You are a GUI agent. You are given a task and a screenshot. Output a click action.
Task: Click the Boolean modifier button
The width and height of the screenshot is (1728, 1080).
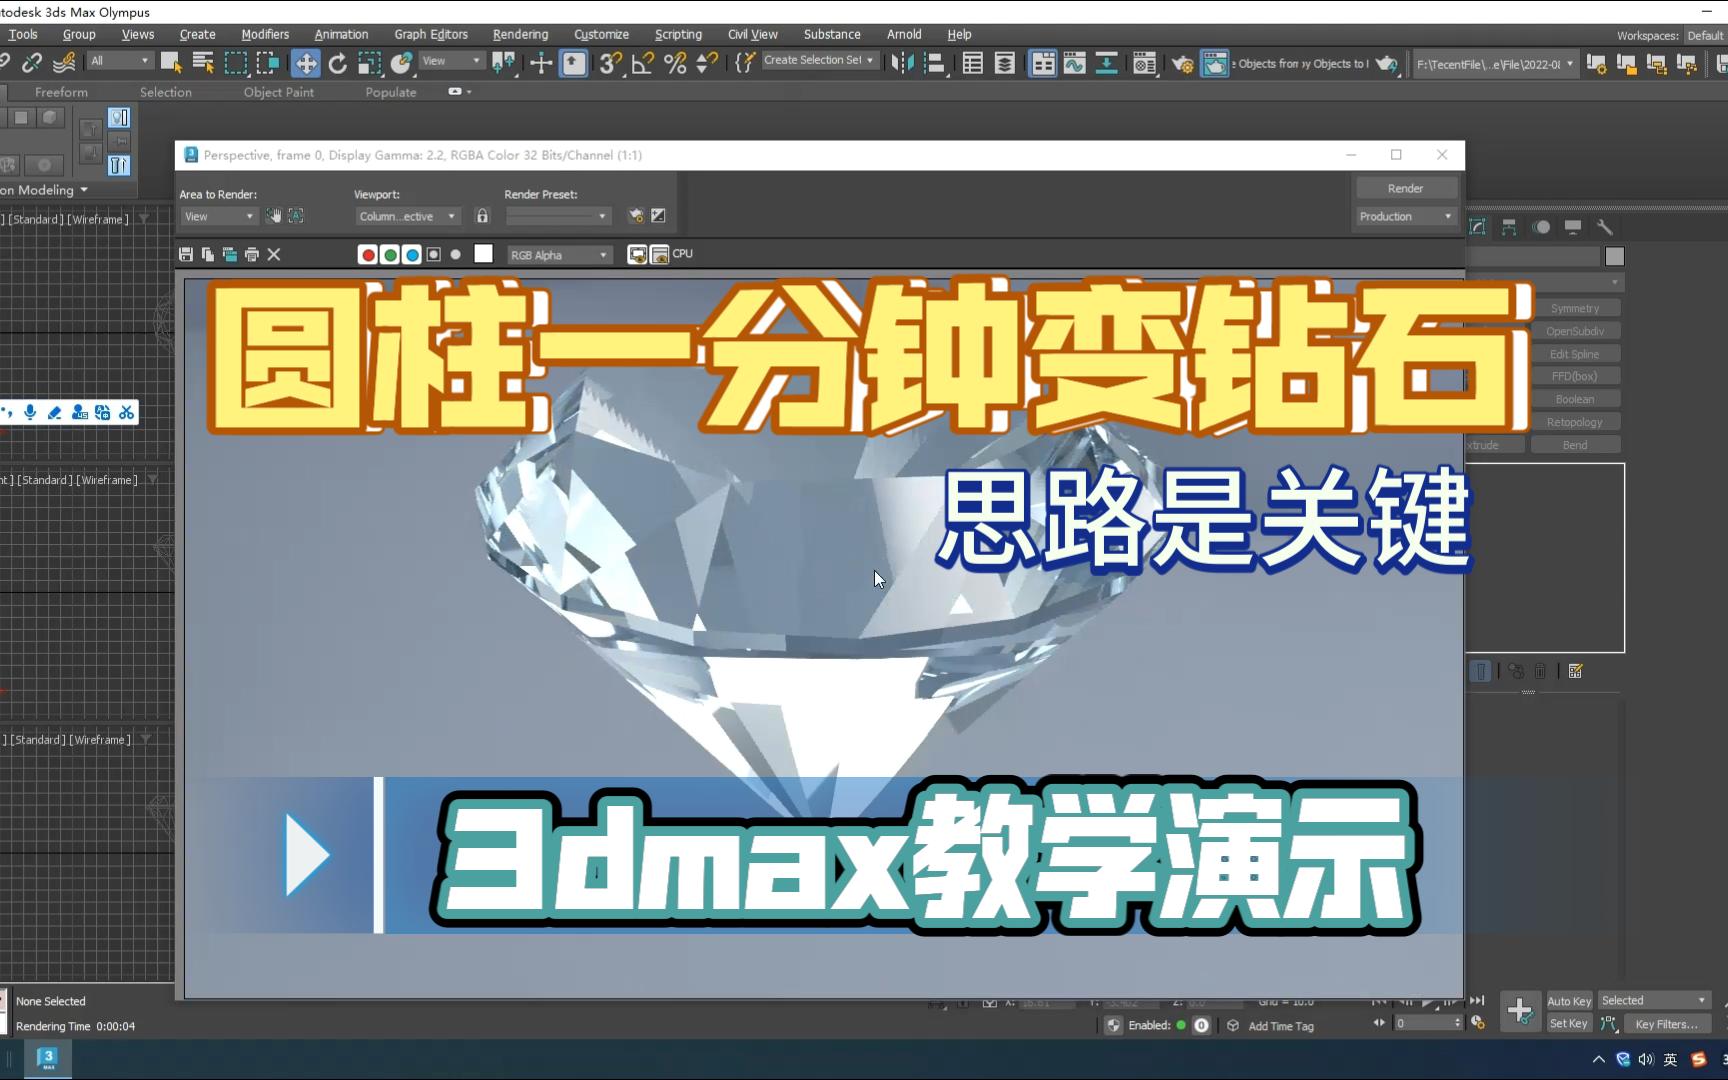[1575, 399]
